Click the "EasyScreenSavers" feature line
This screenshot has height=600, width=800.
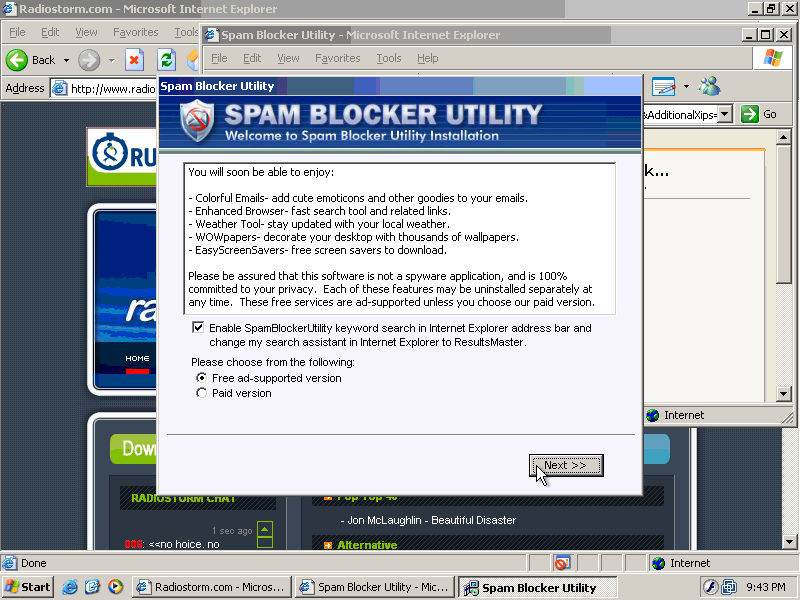tap(317, 250)
